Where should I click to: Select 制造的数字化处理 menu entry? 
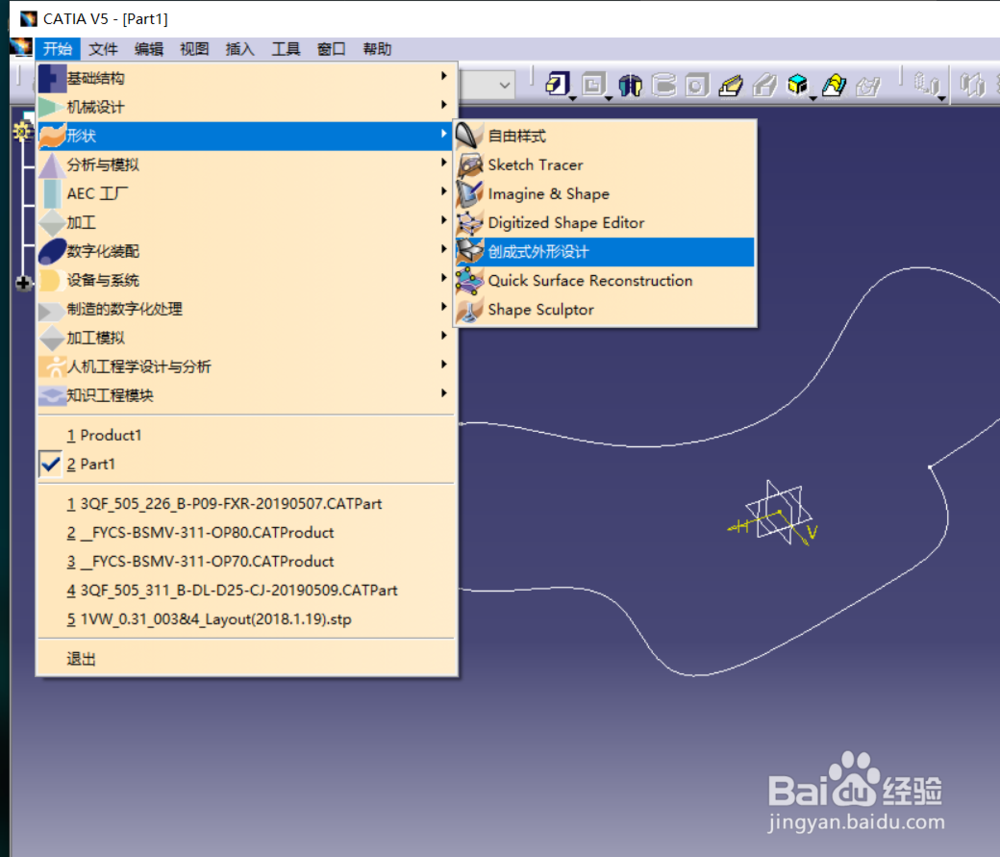tap(245, 309)
